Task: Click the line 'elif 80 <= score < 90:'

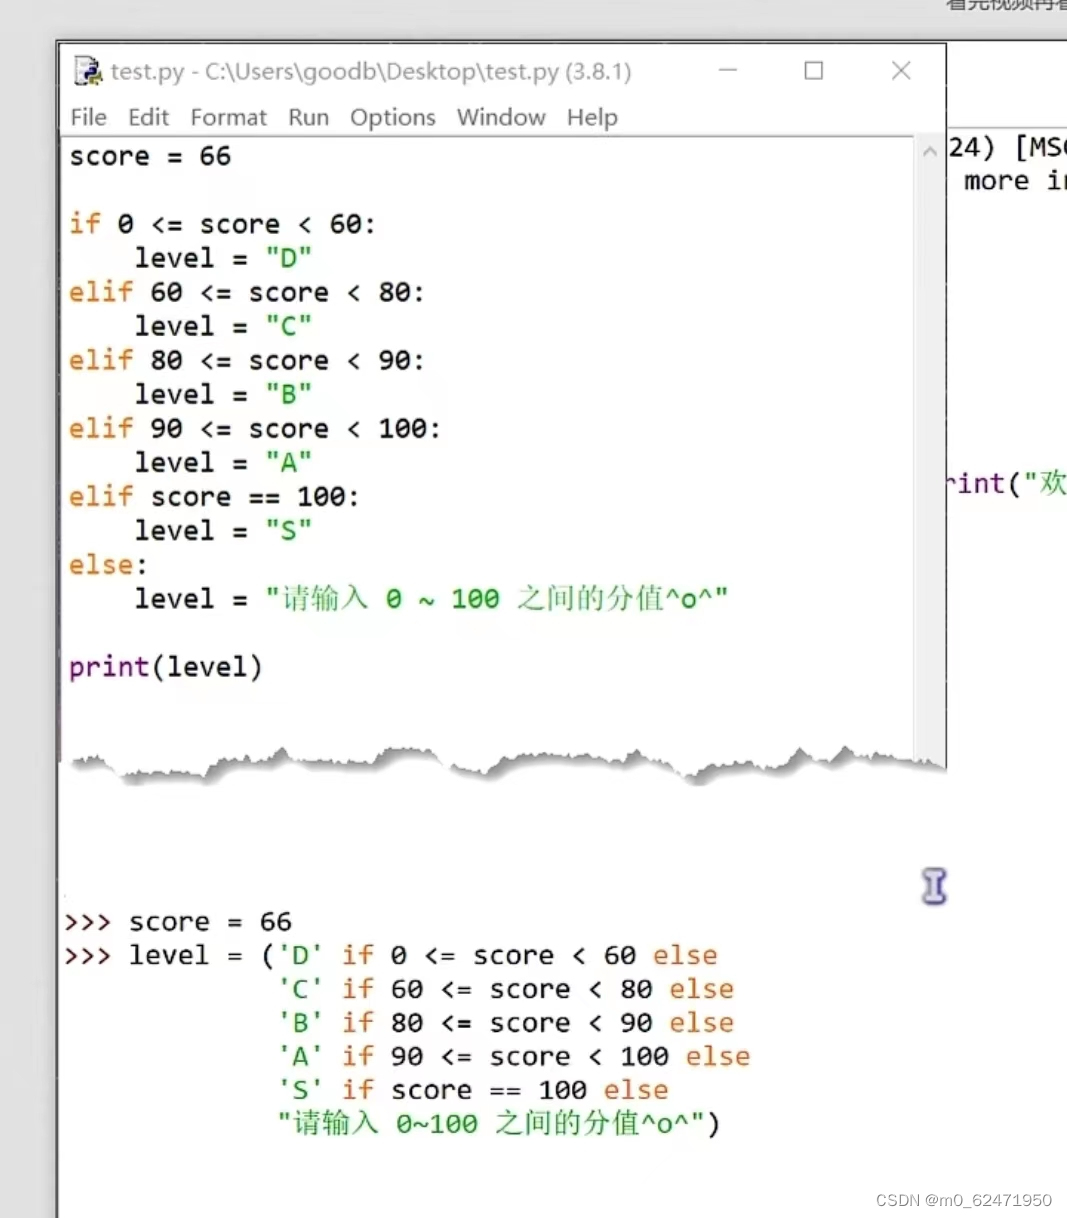Action: pos(246,360)
